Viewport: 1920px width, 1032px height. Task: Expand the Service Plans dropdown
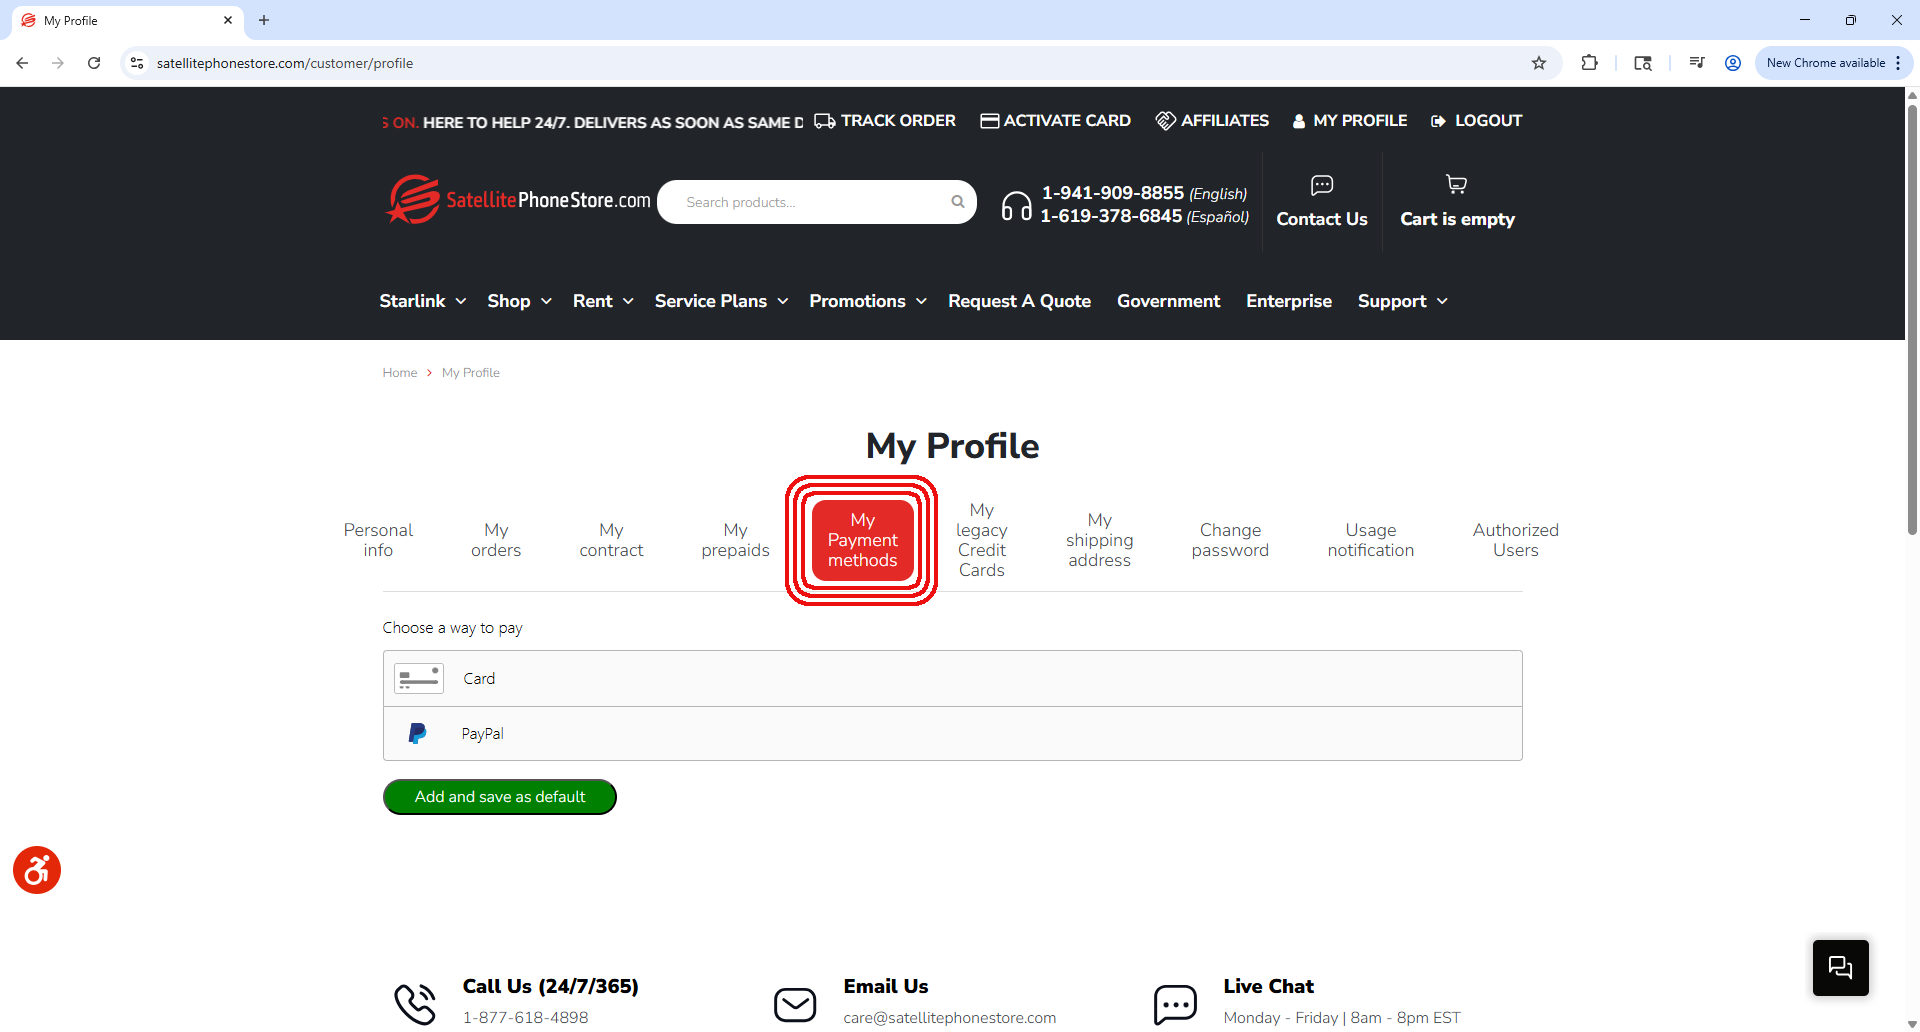[721, 301]
